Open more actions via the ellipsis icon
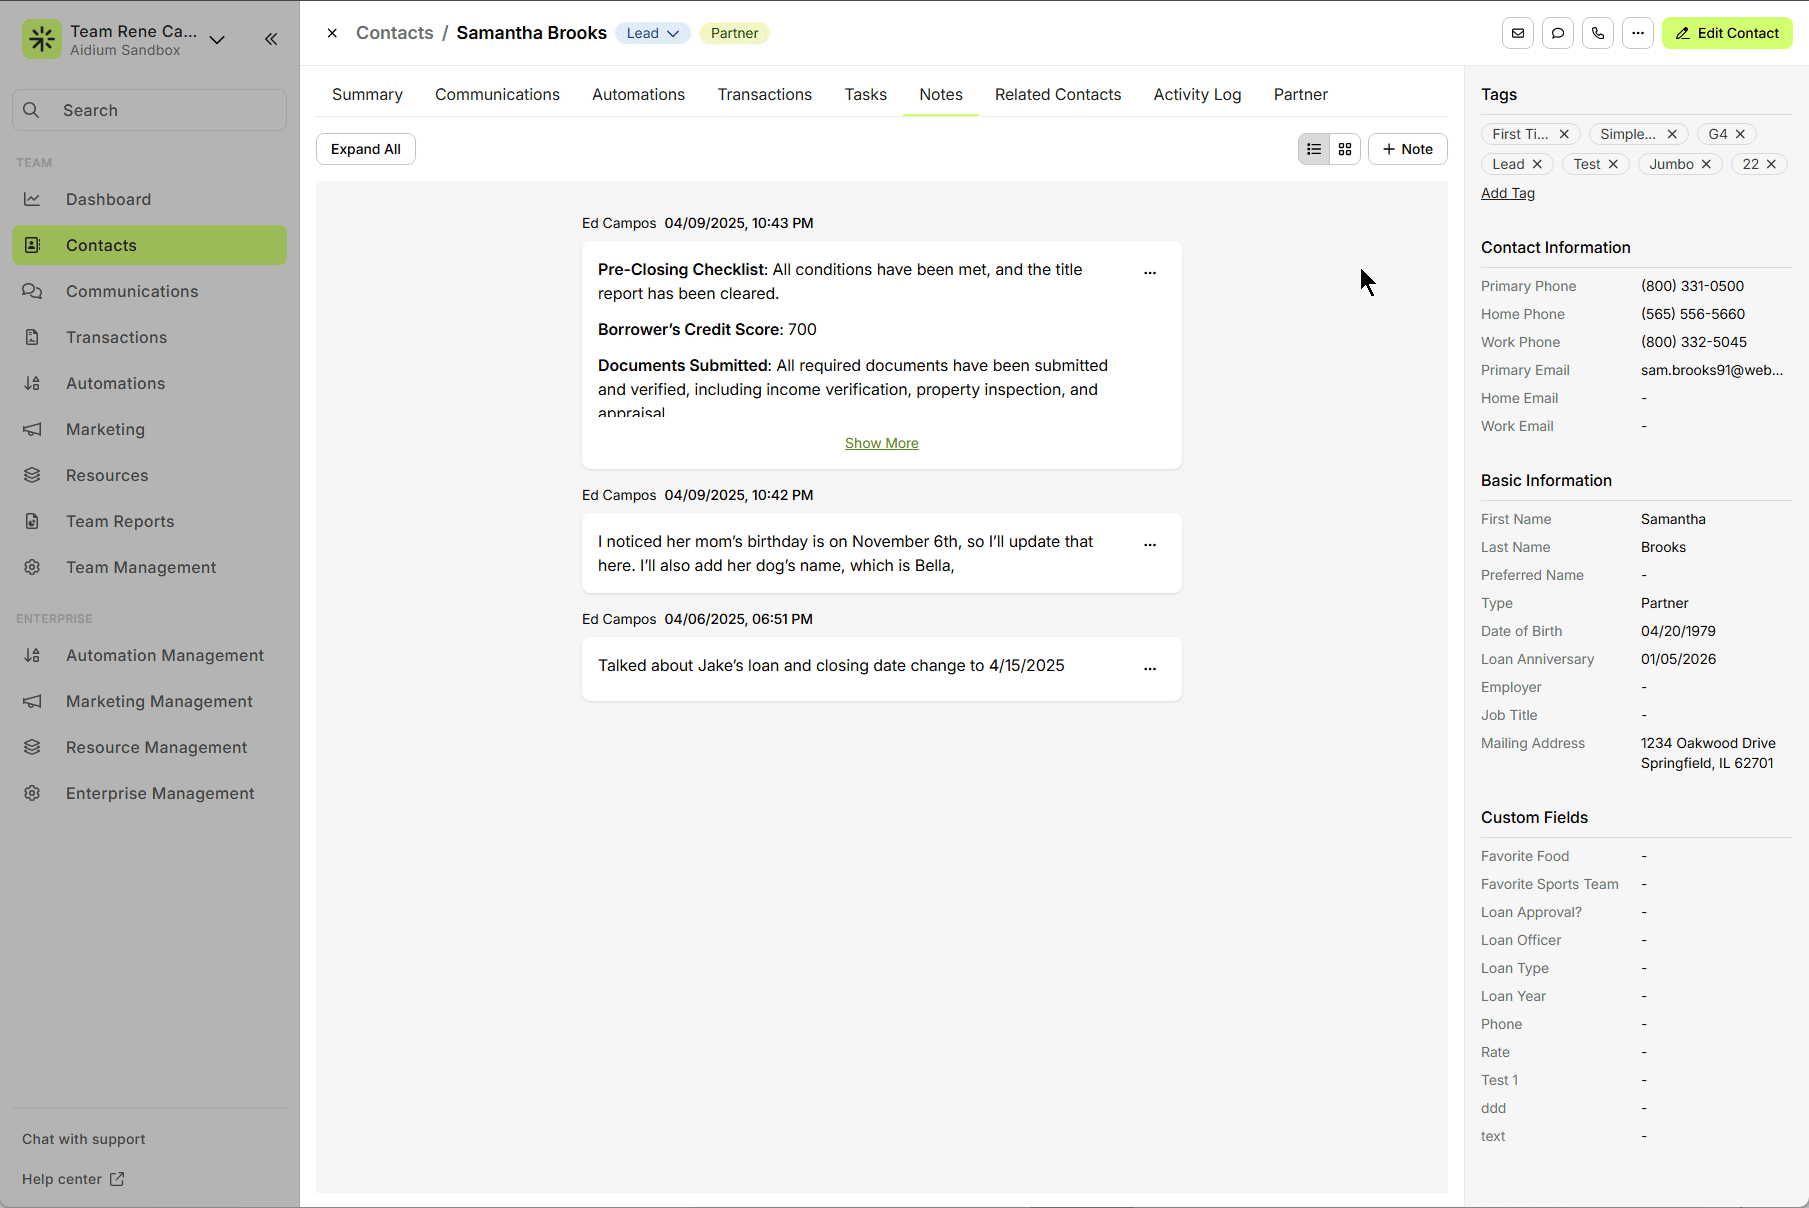The width and height of the screenshot is (1809, 1208). click(x=1637, y=33)
